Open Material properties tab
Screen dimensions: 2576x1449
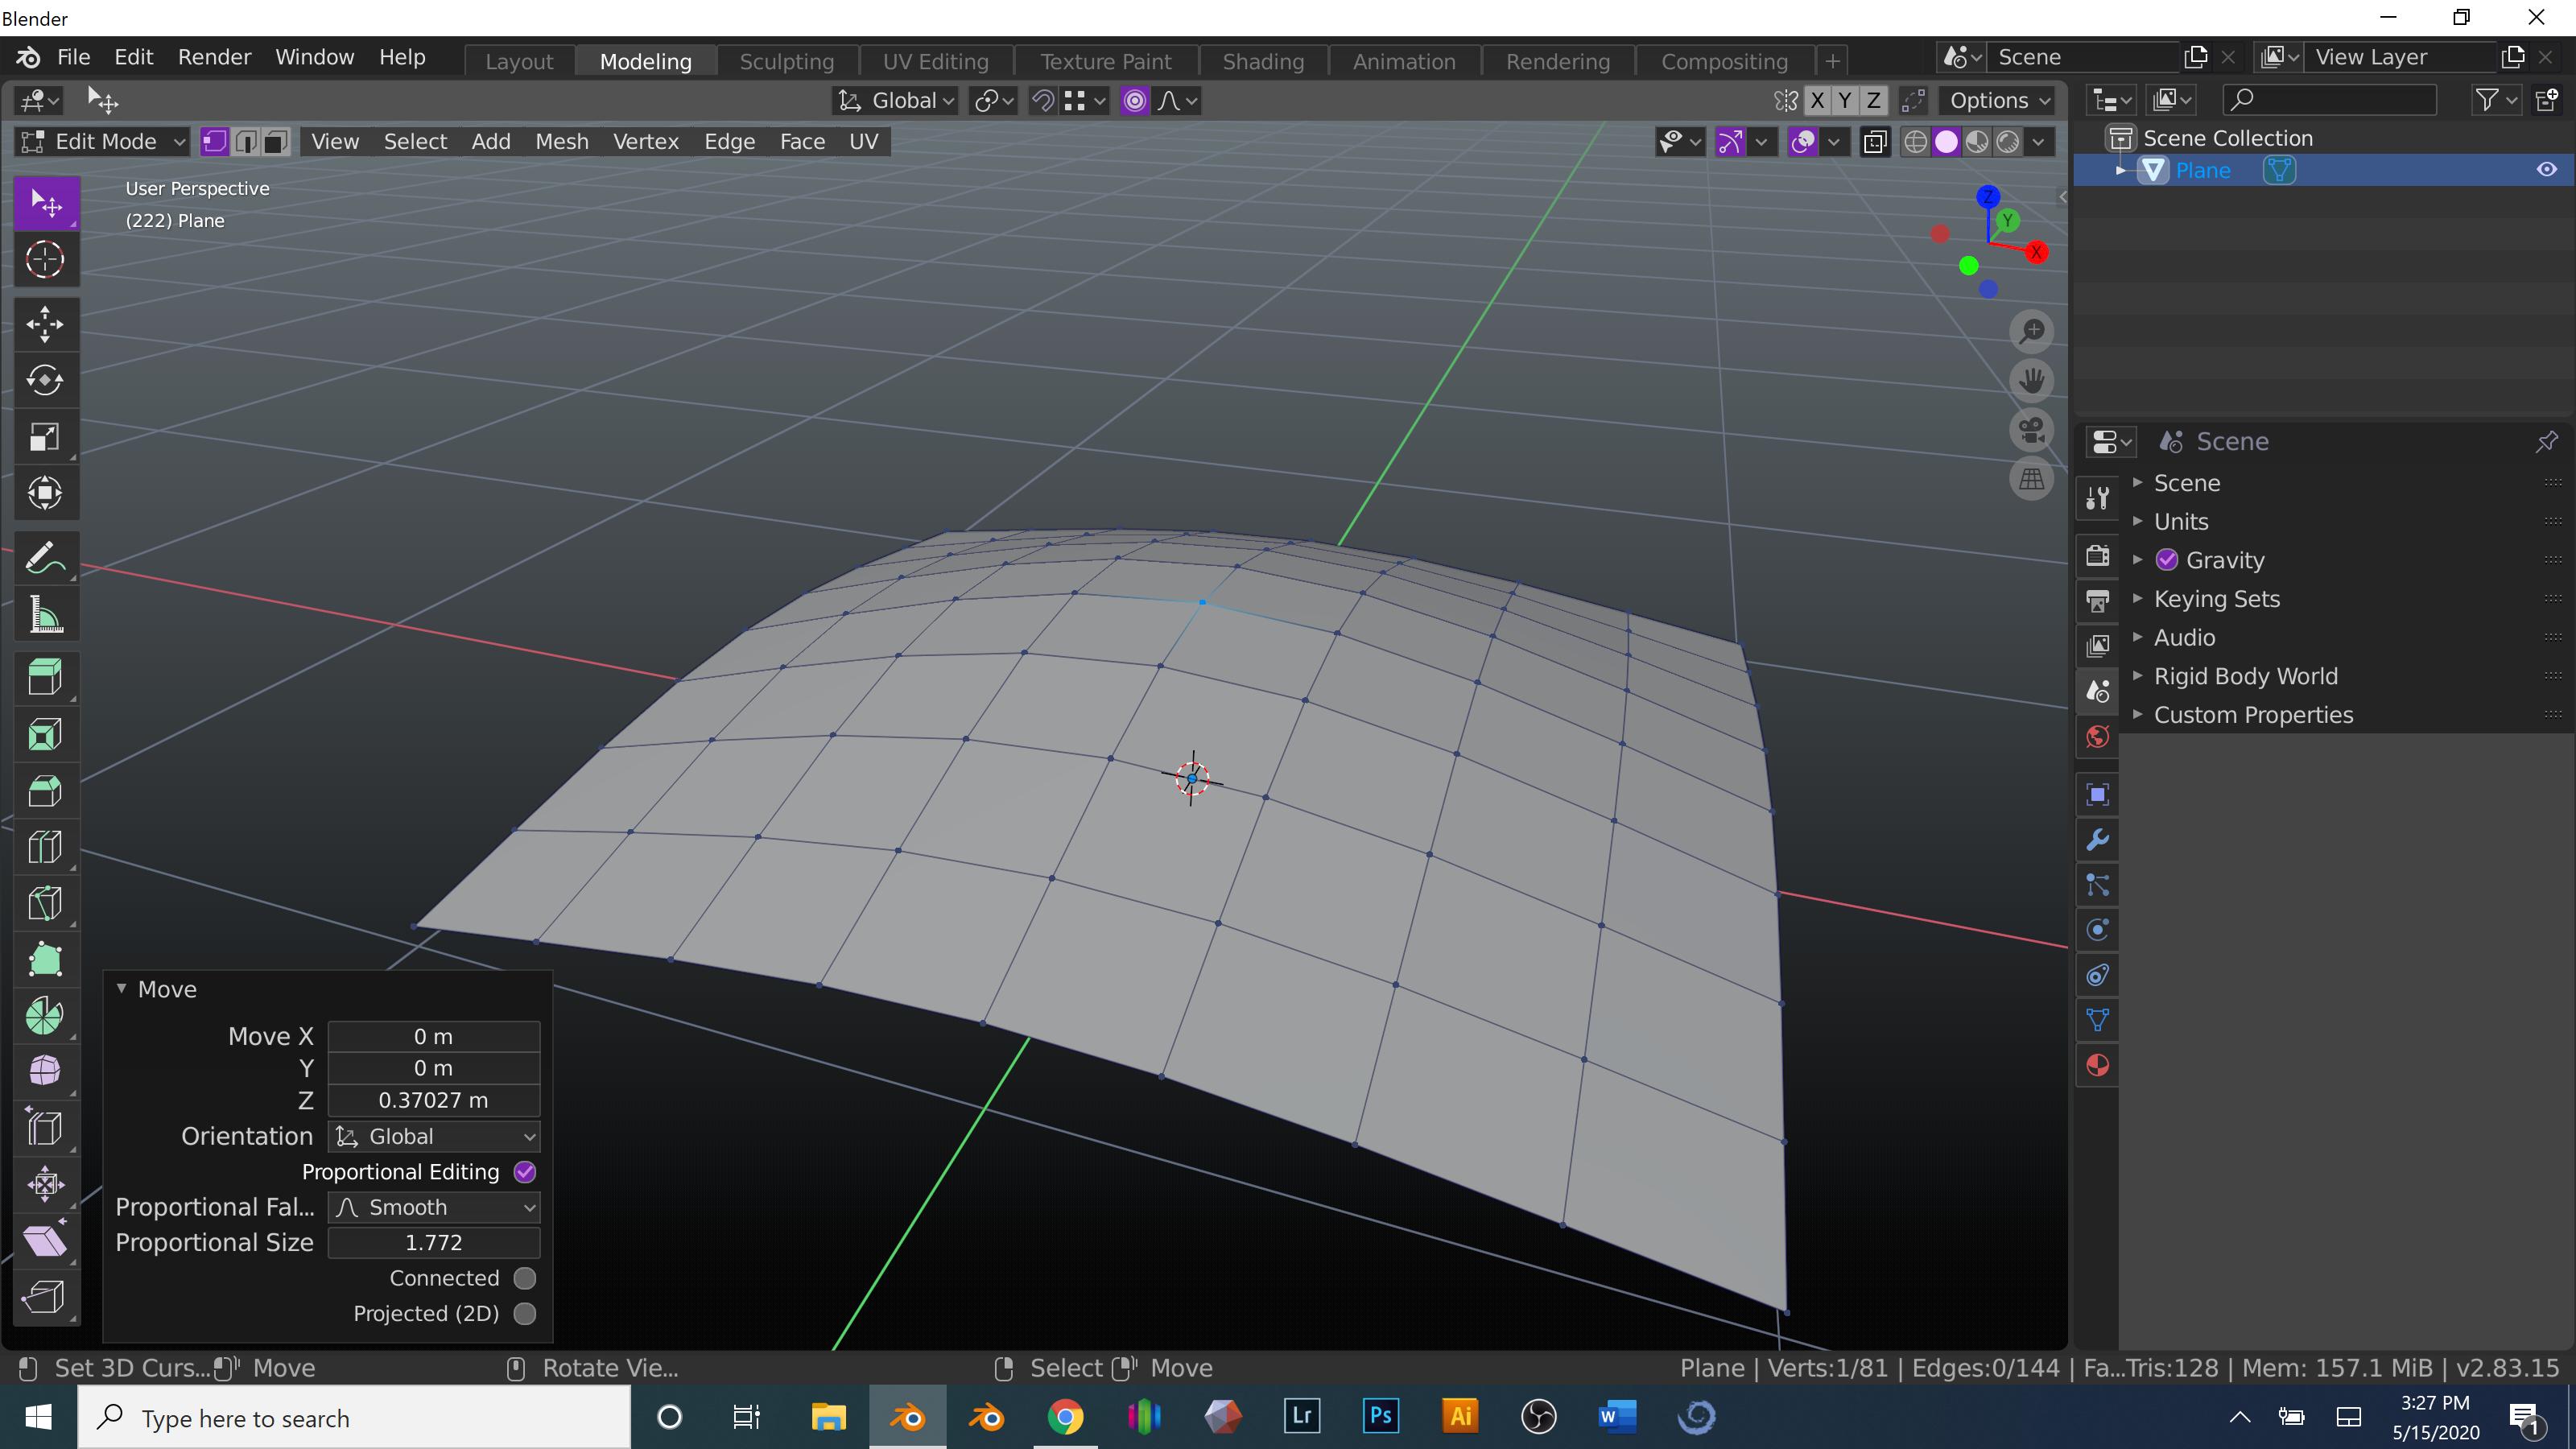pyautogui.click(x=2098, y=1066)
